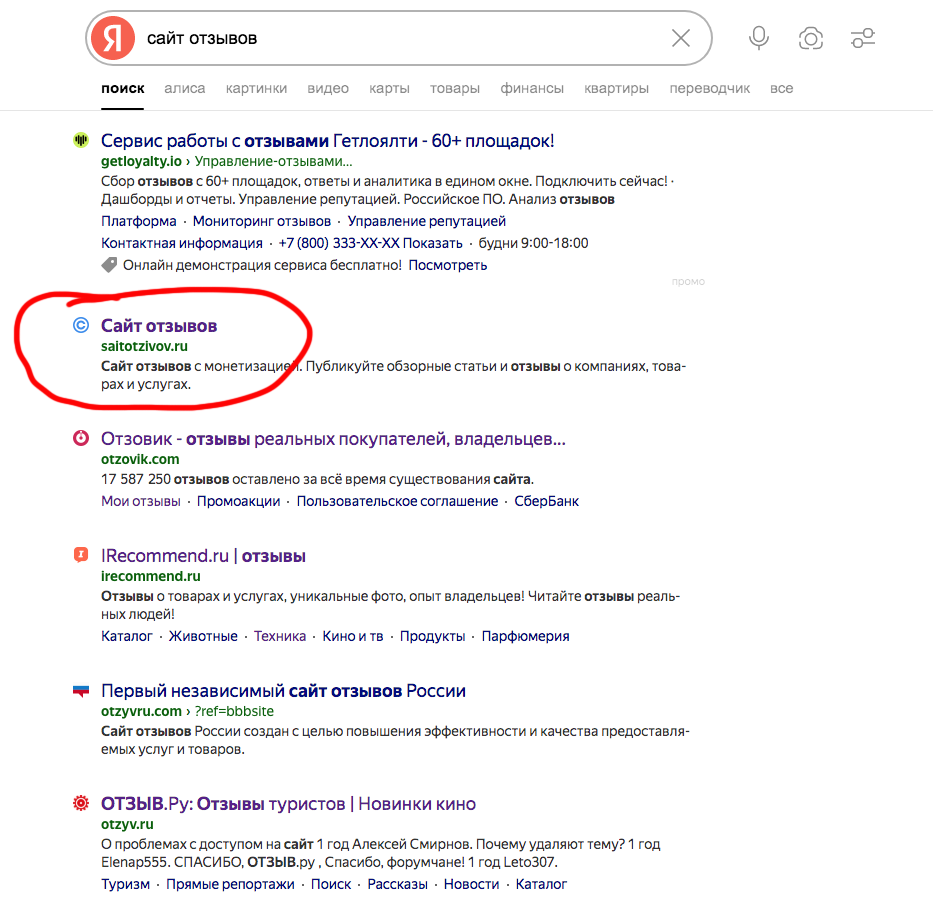Click the ОТЗЫВ.Ру favicon icon
The width and height of the screenshot is (933, 917).
click(x=81, y=803)
